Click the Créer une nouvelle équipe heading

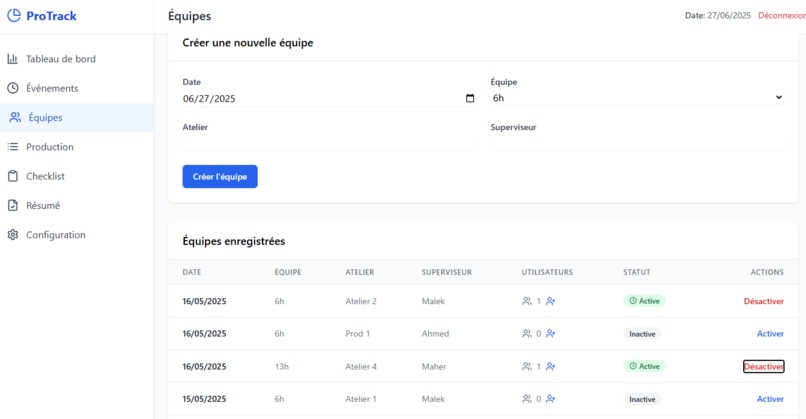coord(248,43)
